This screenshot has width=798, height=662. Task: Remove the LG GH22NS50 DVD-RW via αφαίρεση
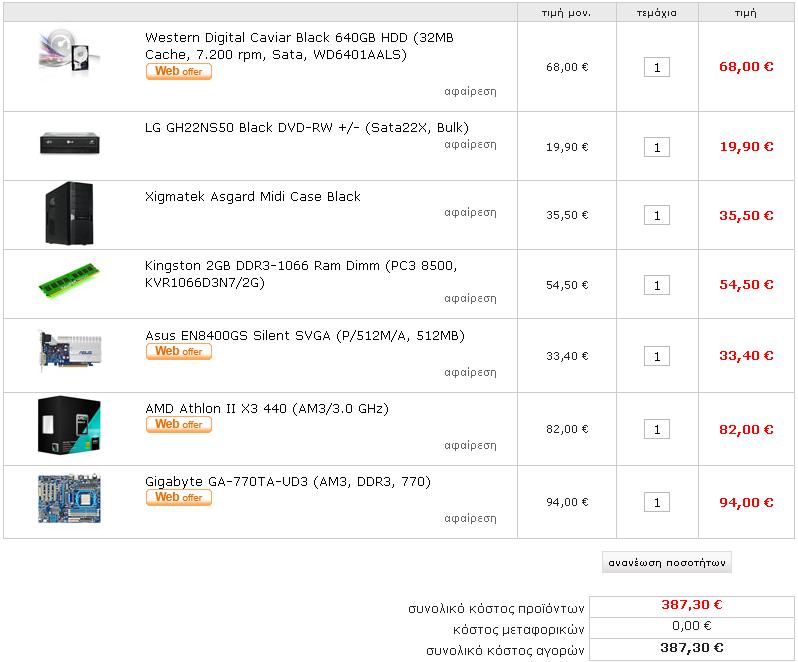[x=470, y=145]
